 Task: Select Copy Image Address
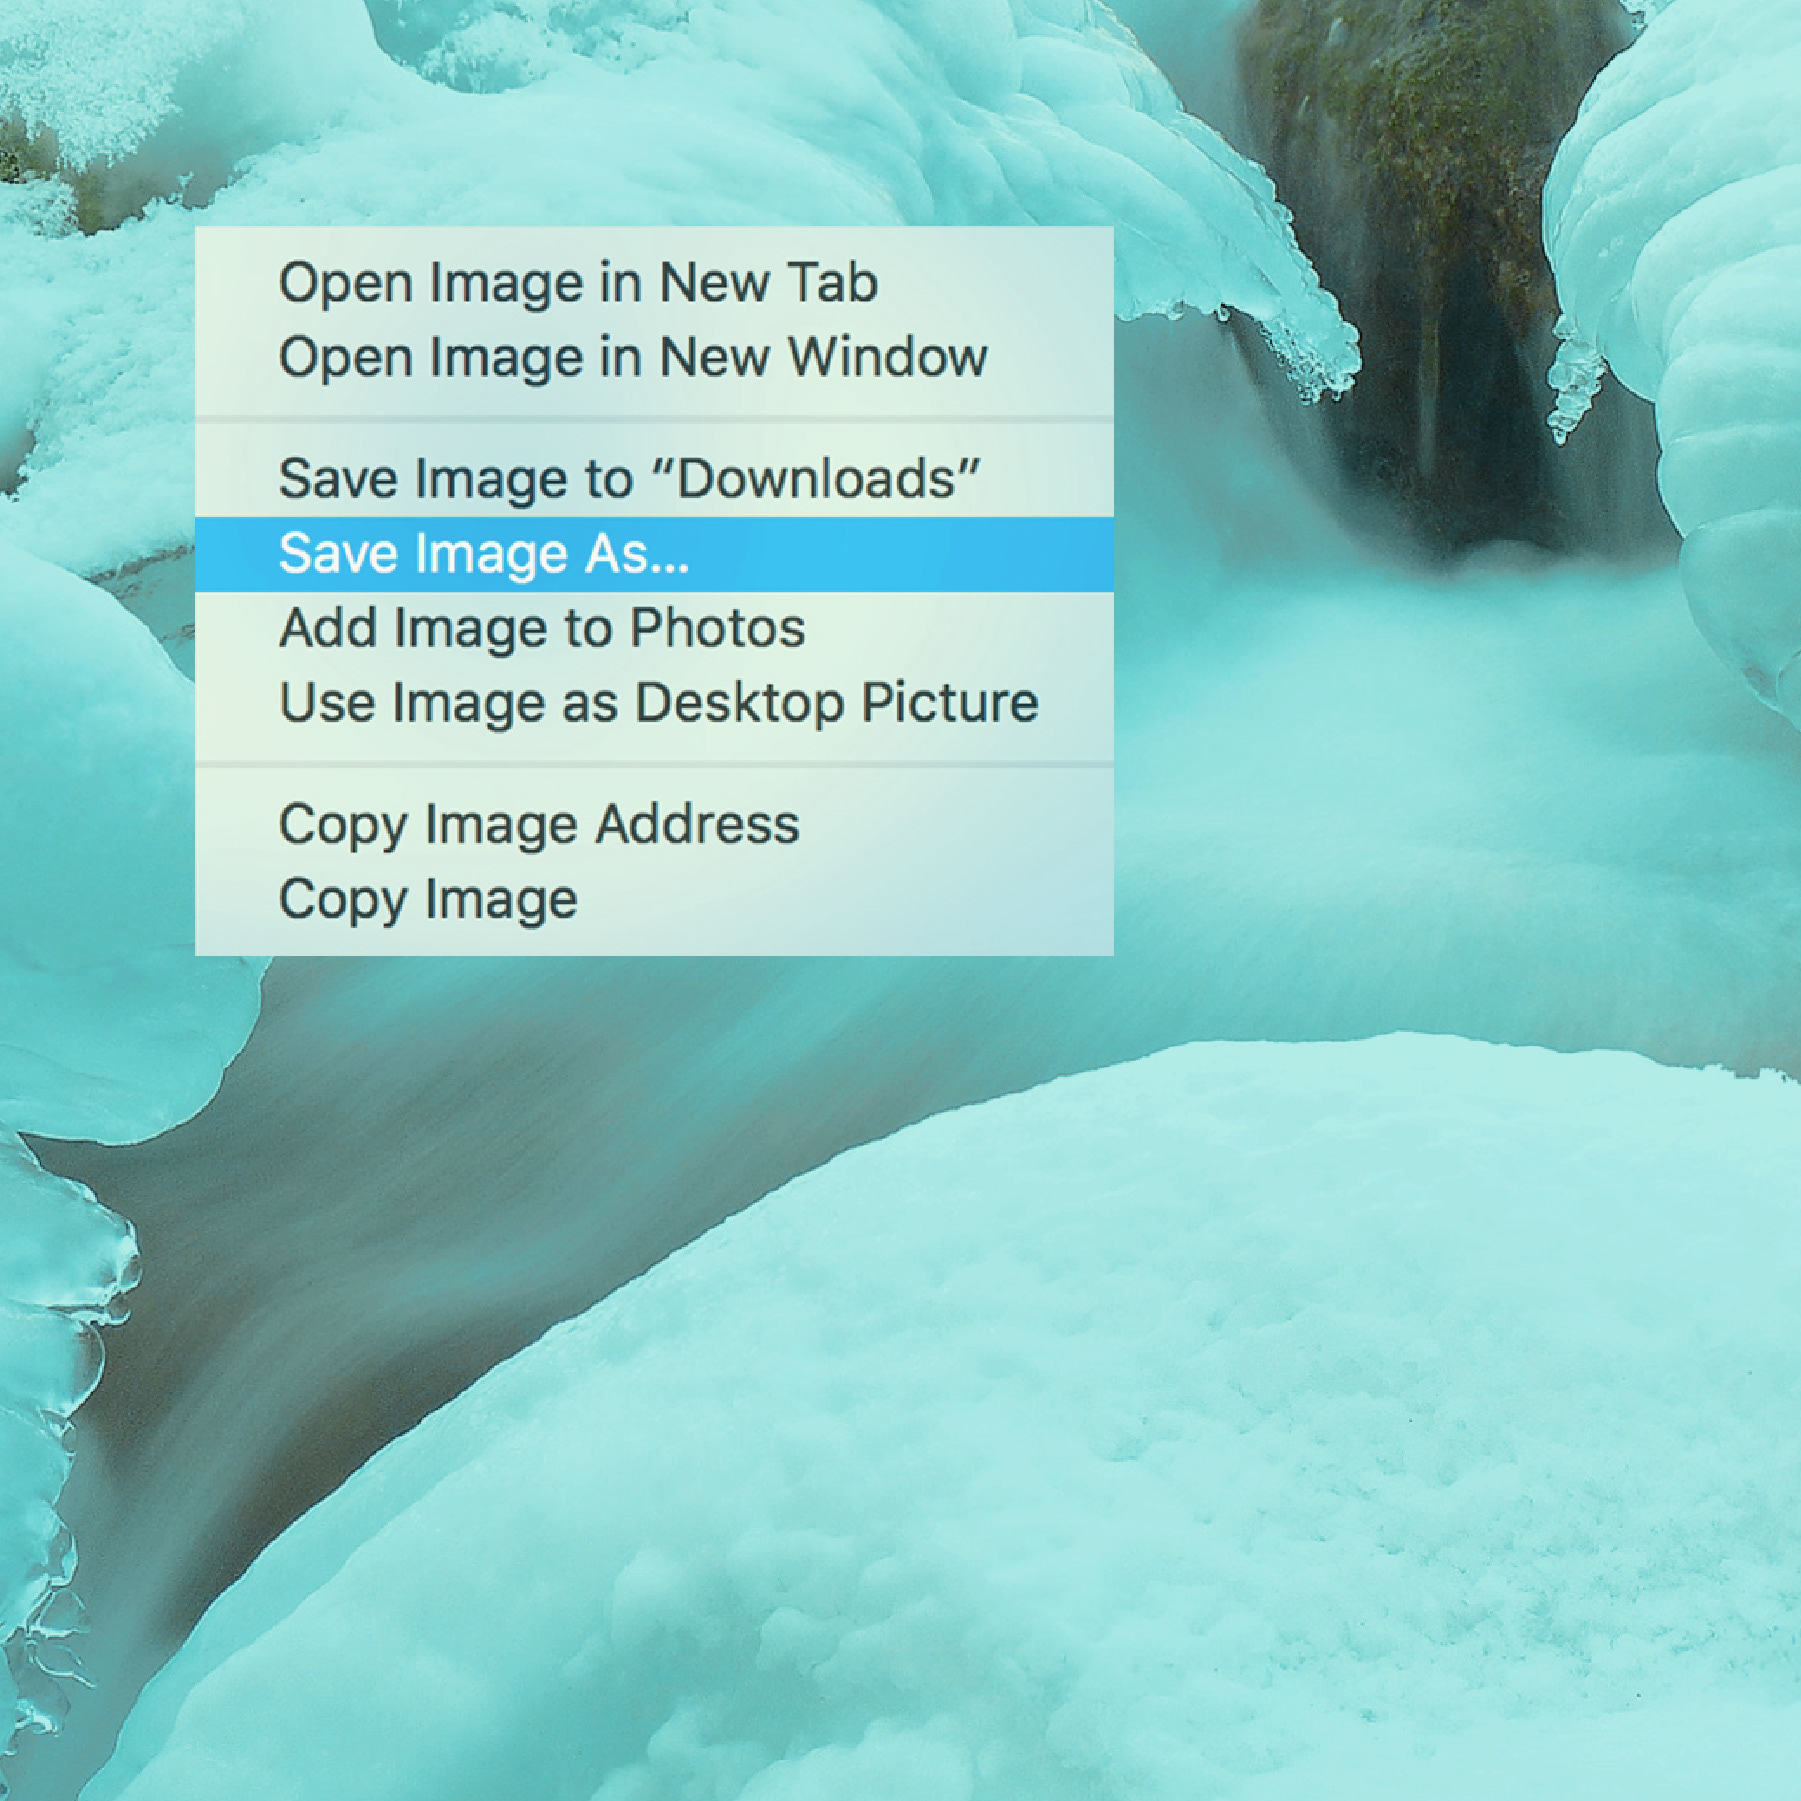[654, 825]
